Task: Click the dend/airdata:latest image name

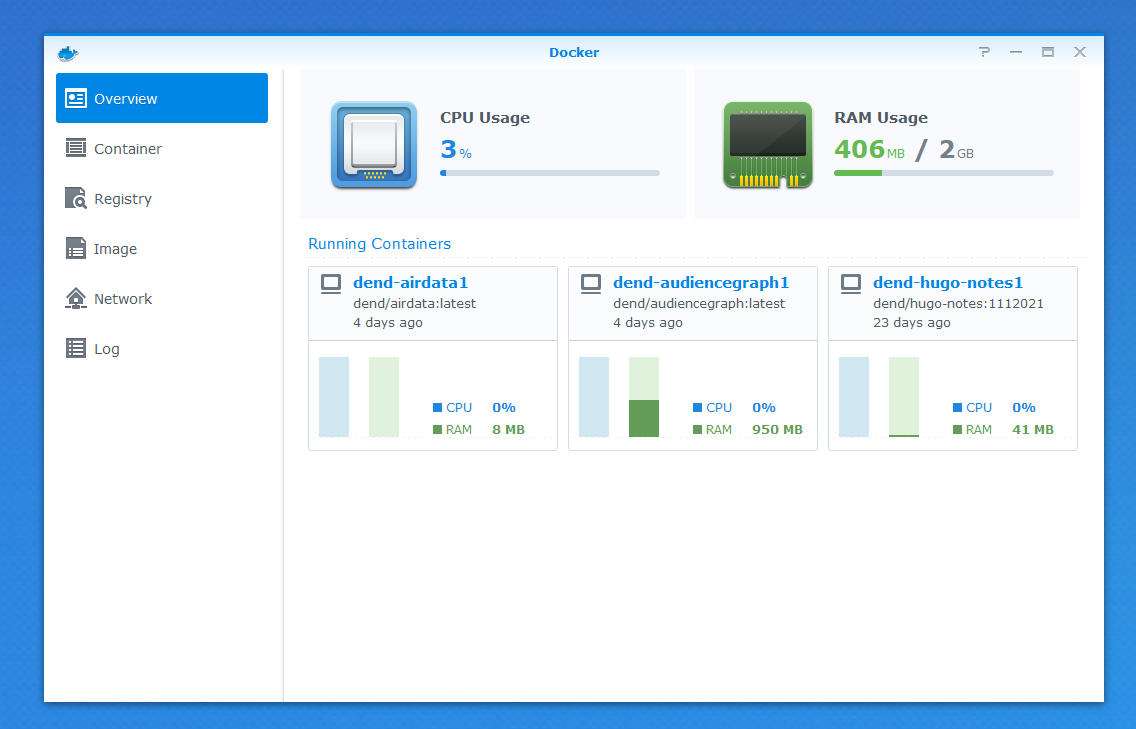Action: pyautogui.click(x=414, y=304)
